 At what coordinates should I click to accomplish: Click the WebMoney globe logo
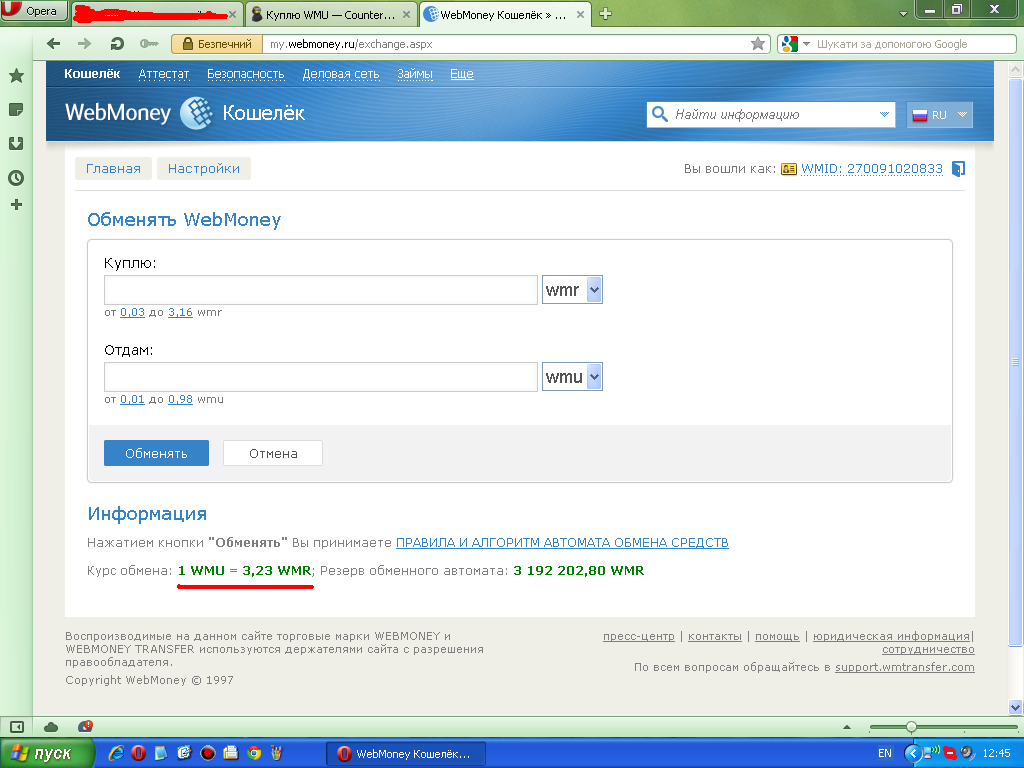coord(197,113)
